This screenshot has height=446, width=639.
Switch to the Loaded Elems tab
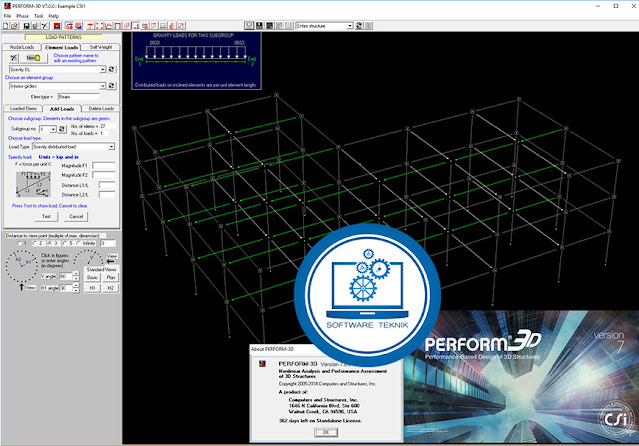(23, 108)
